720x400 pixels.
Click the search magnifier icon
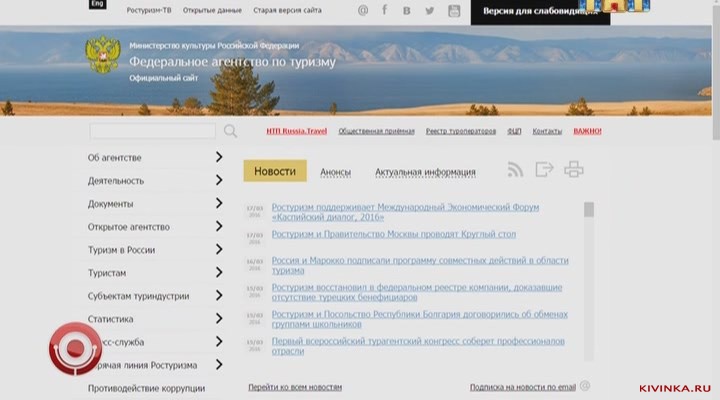[230, 131]
